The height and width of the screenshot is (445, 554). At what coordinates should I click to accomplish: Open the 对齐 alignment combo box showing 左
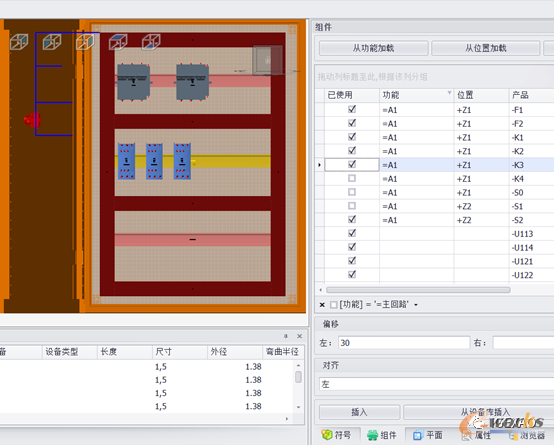(437, 384)
